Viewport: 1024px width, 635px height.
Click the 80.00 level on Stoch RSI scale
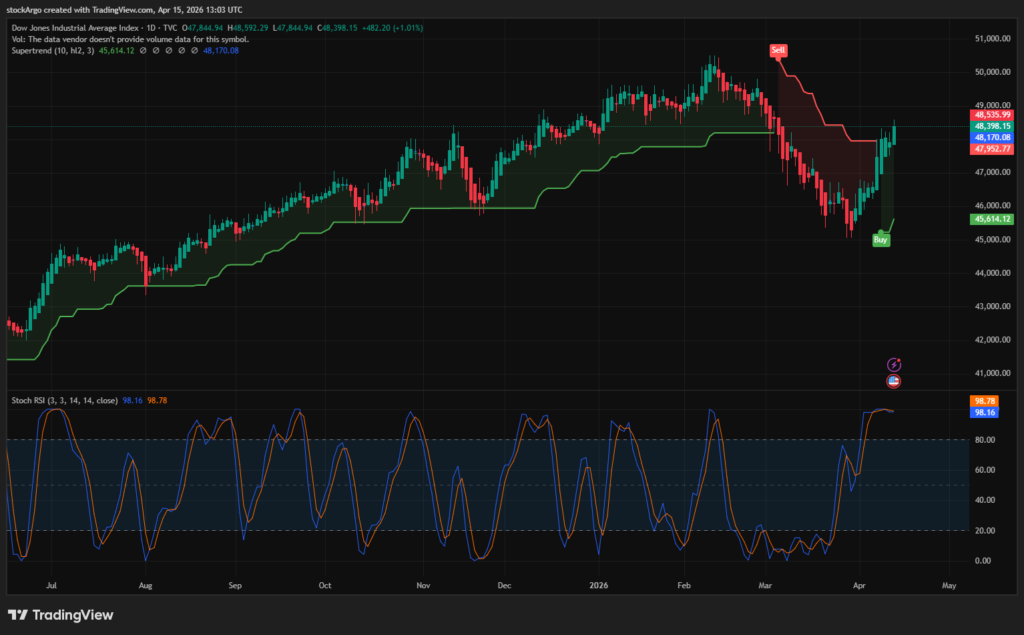point(984,440)
